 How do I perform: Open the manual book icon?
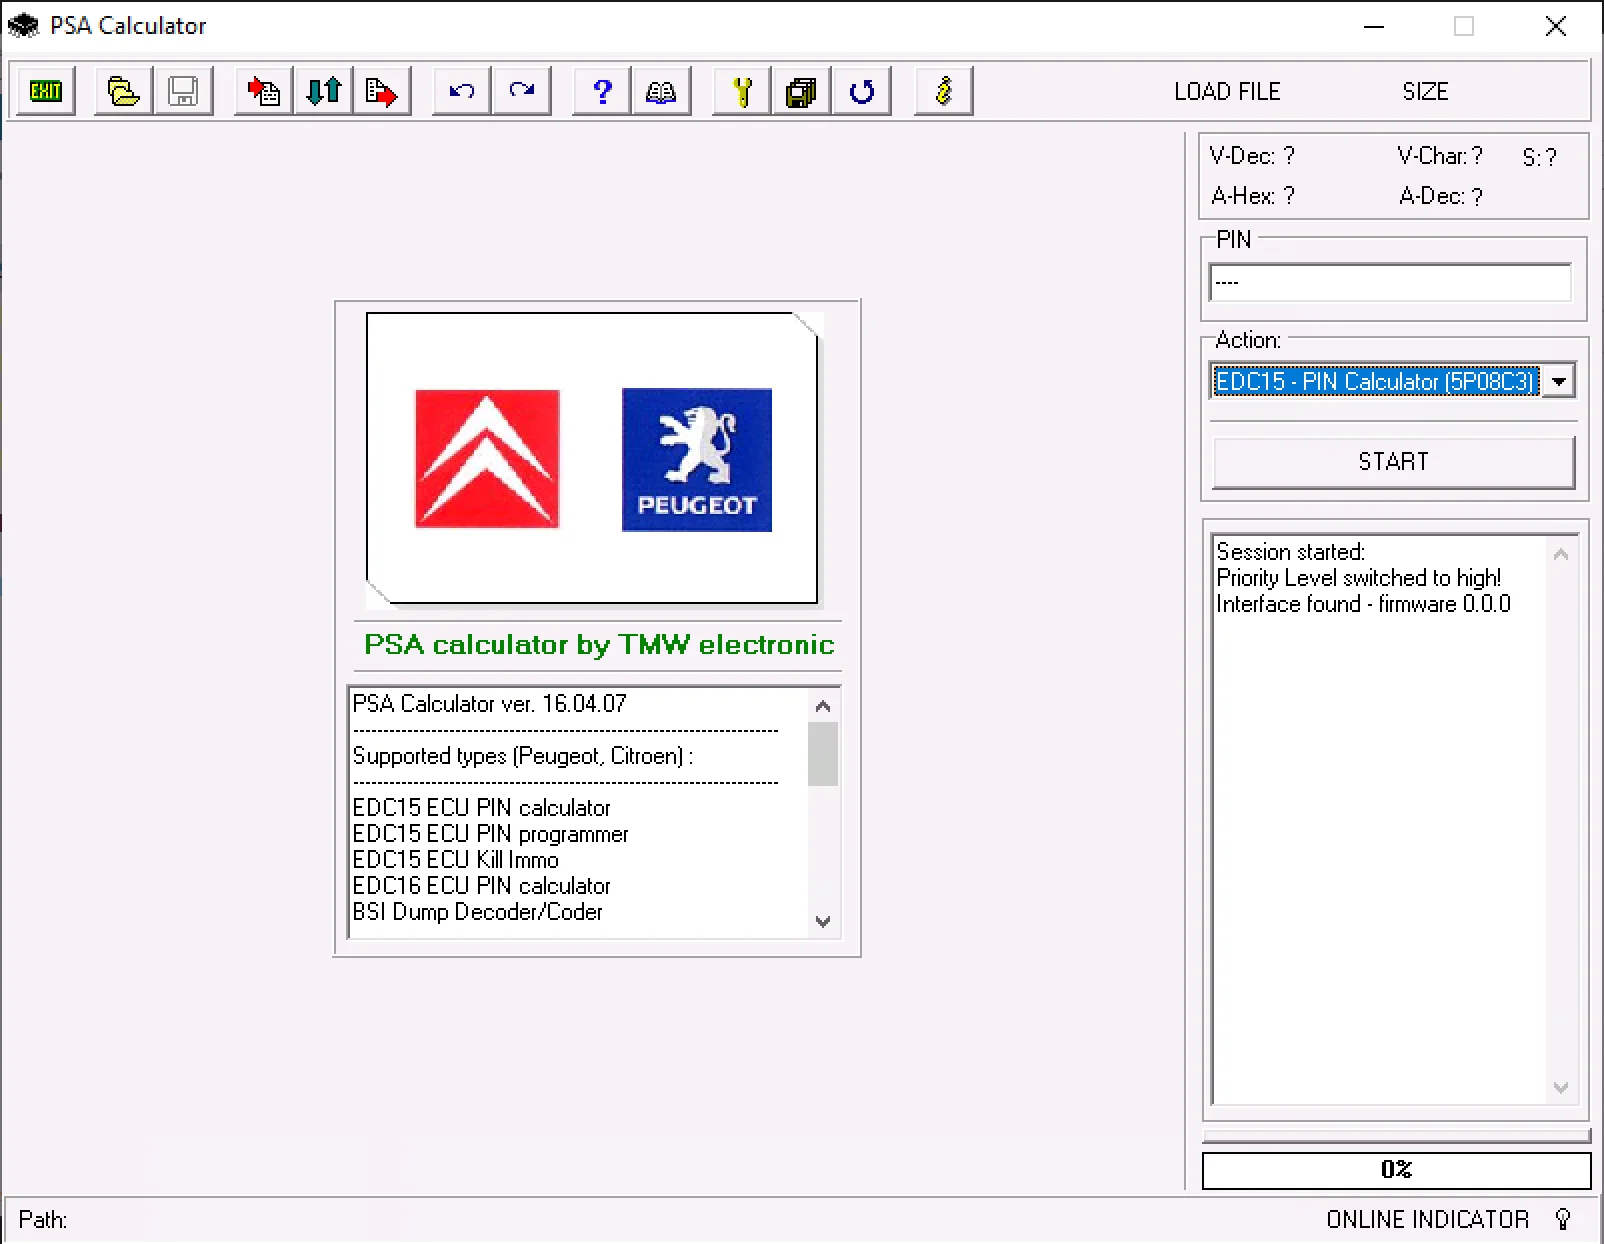click(x=661, y=91)
